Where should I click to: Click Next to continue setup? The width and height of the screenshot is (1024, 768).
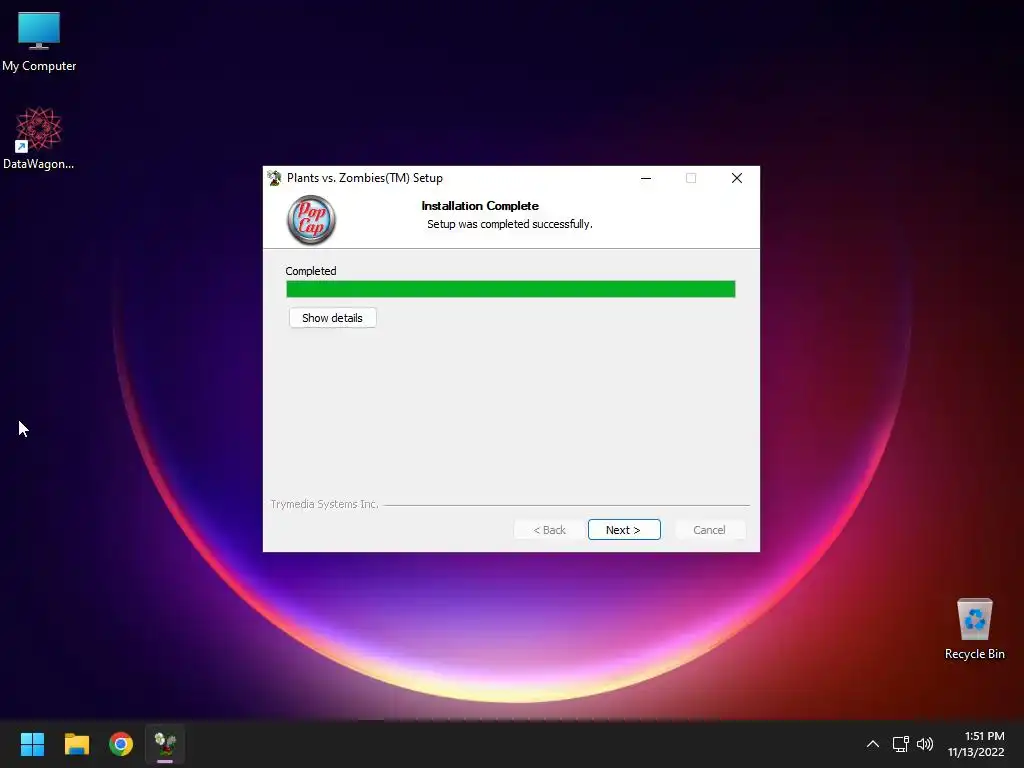624,530
